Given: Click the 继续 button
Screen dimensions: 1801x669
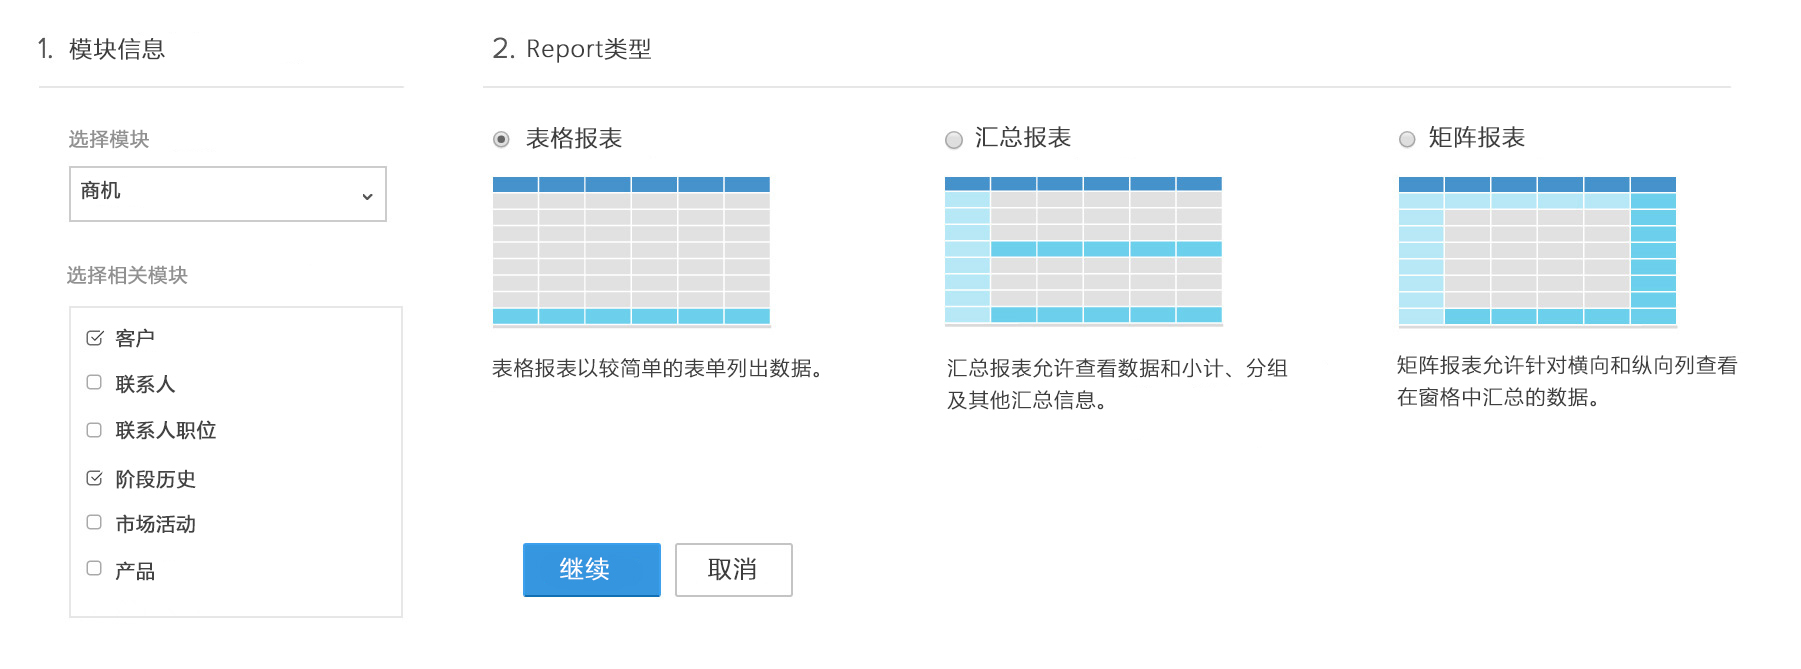Looking at the screenshot, I should tap(591, 570).
